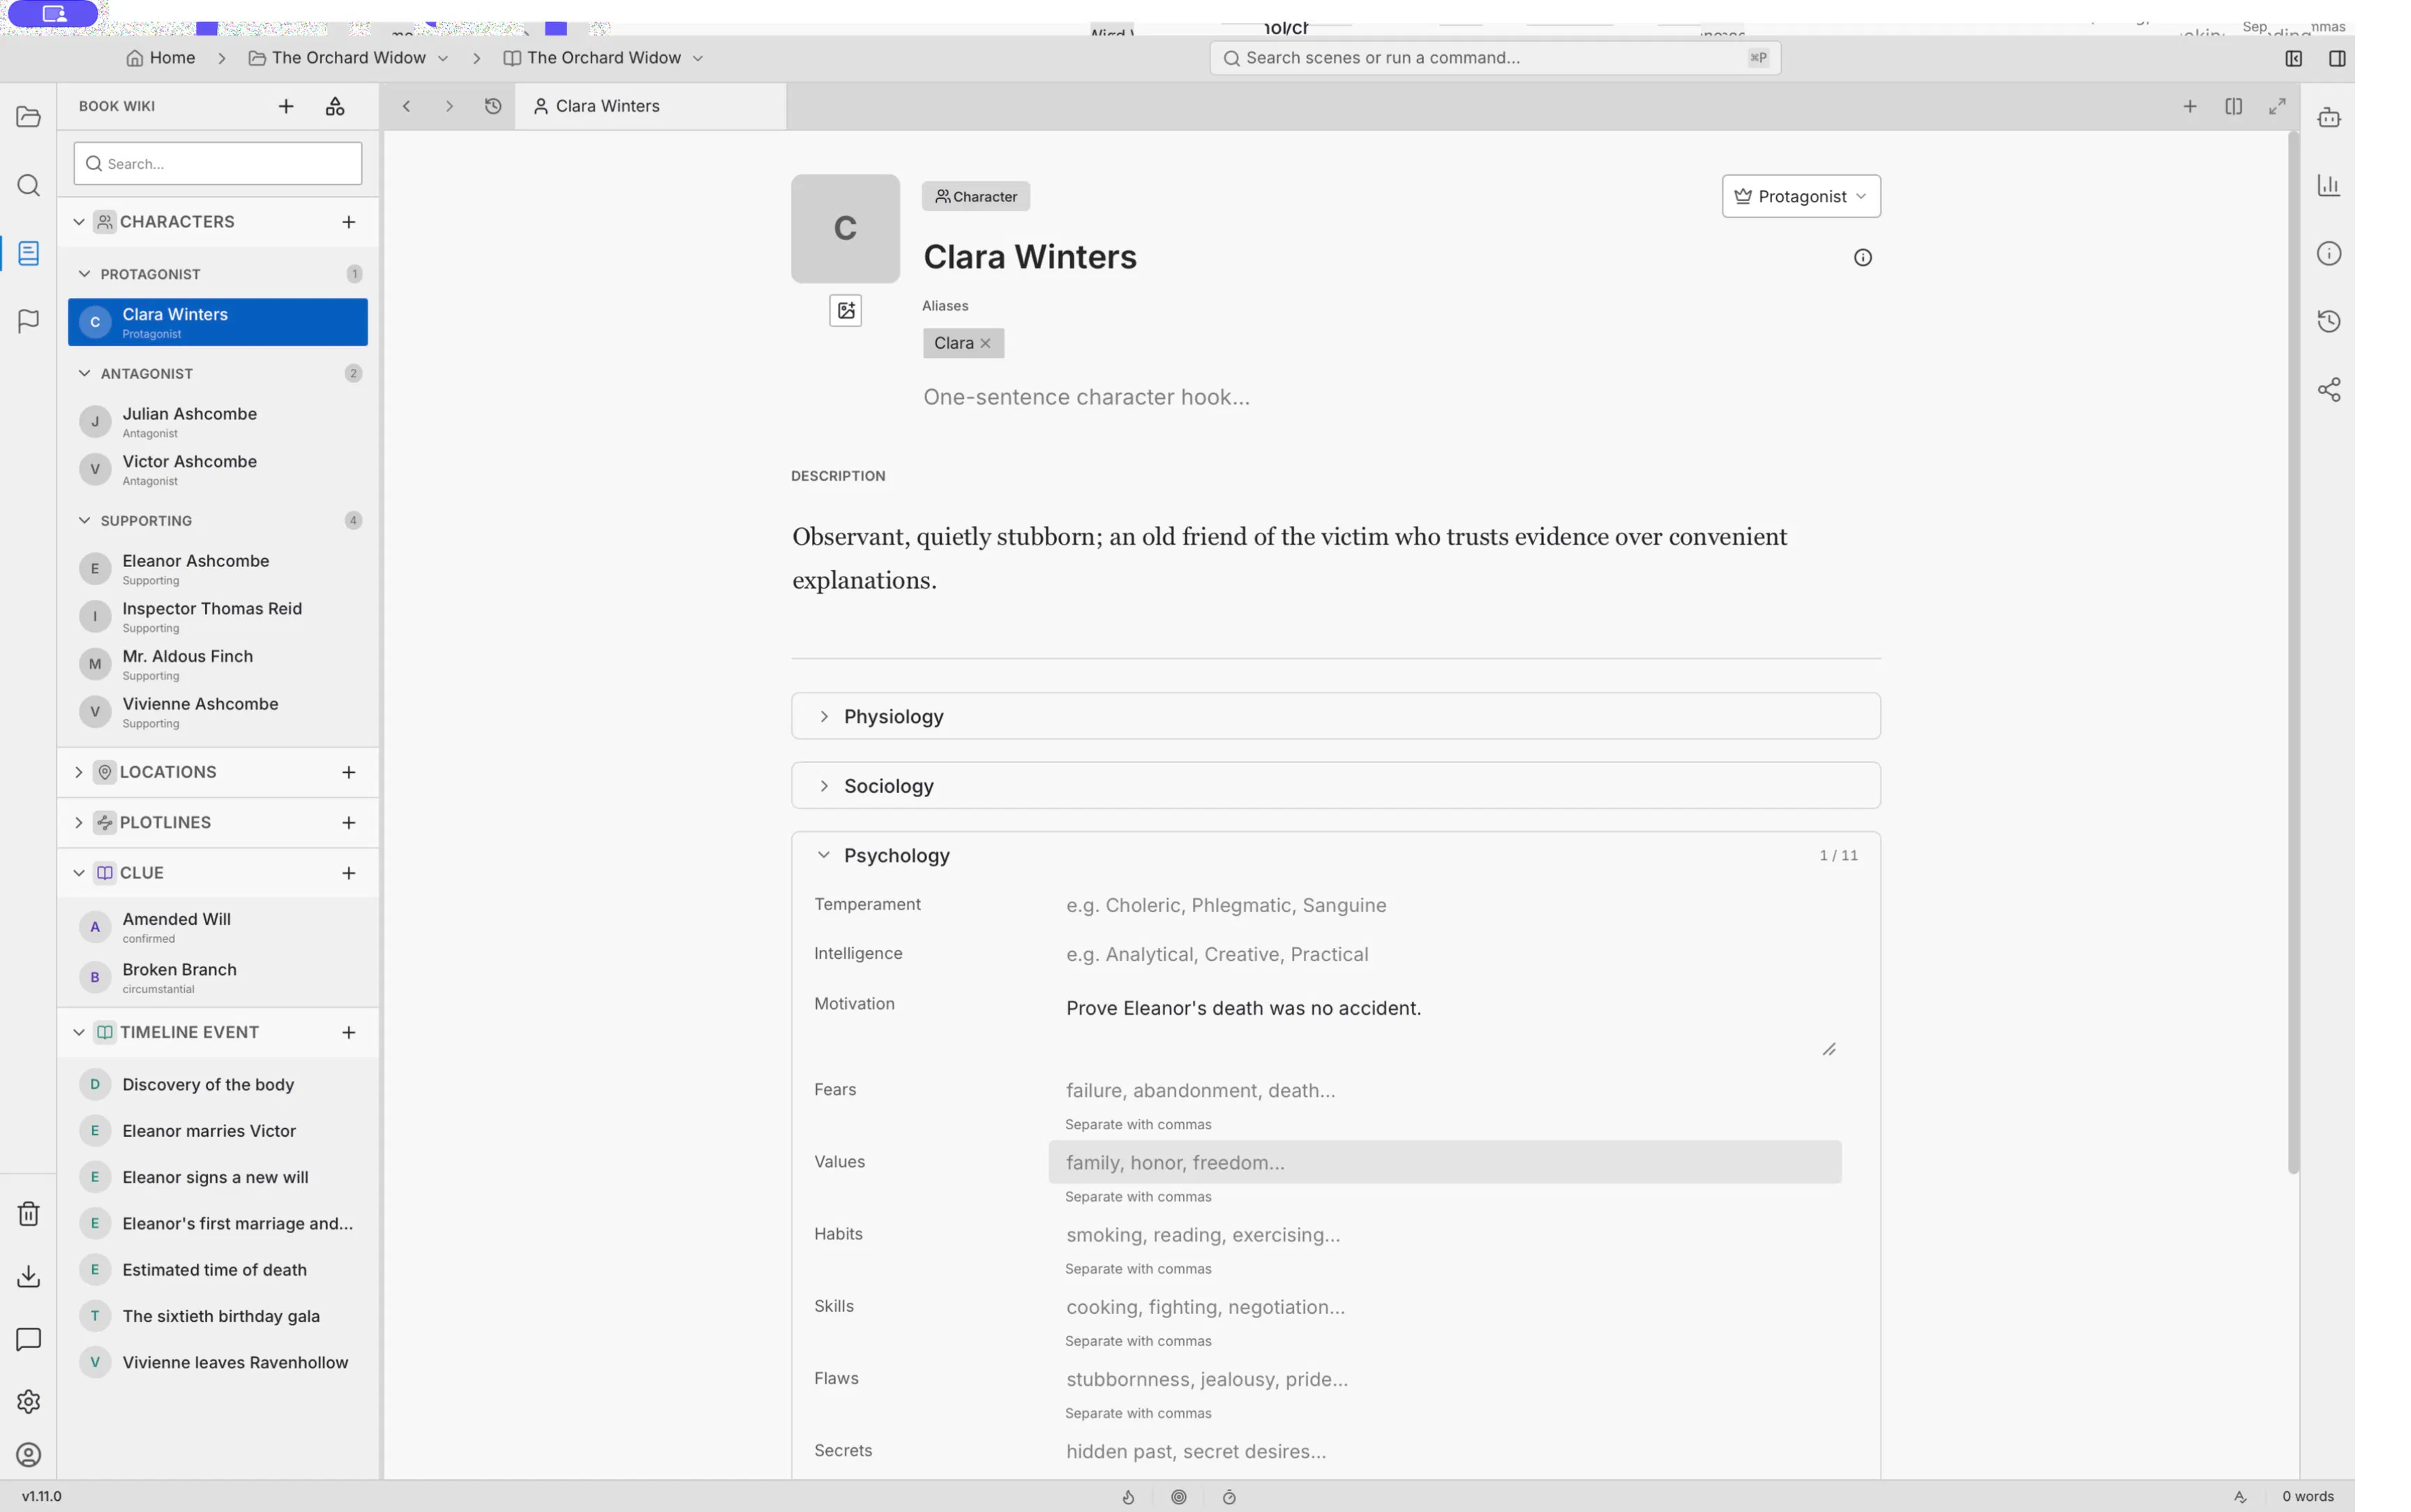Open statistics chart panel
Viewport: 2411px width, 1512px height.
coord(2329,185)
